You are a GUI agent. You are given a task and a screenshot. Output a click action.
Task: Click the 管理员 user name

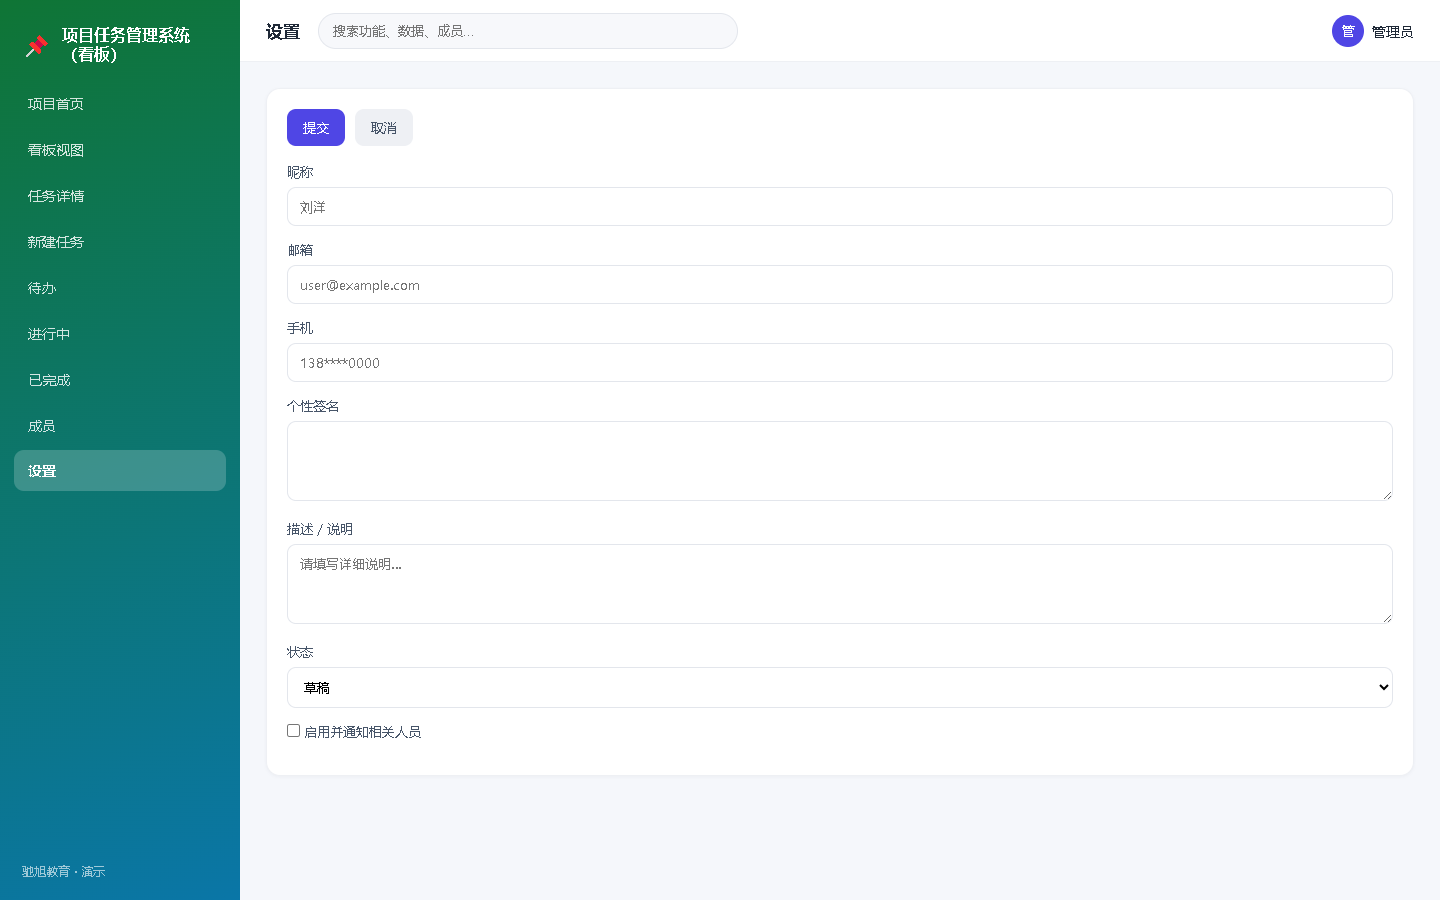coord(1392,32)
